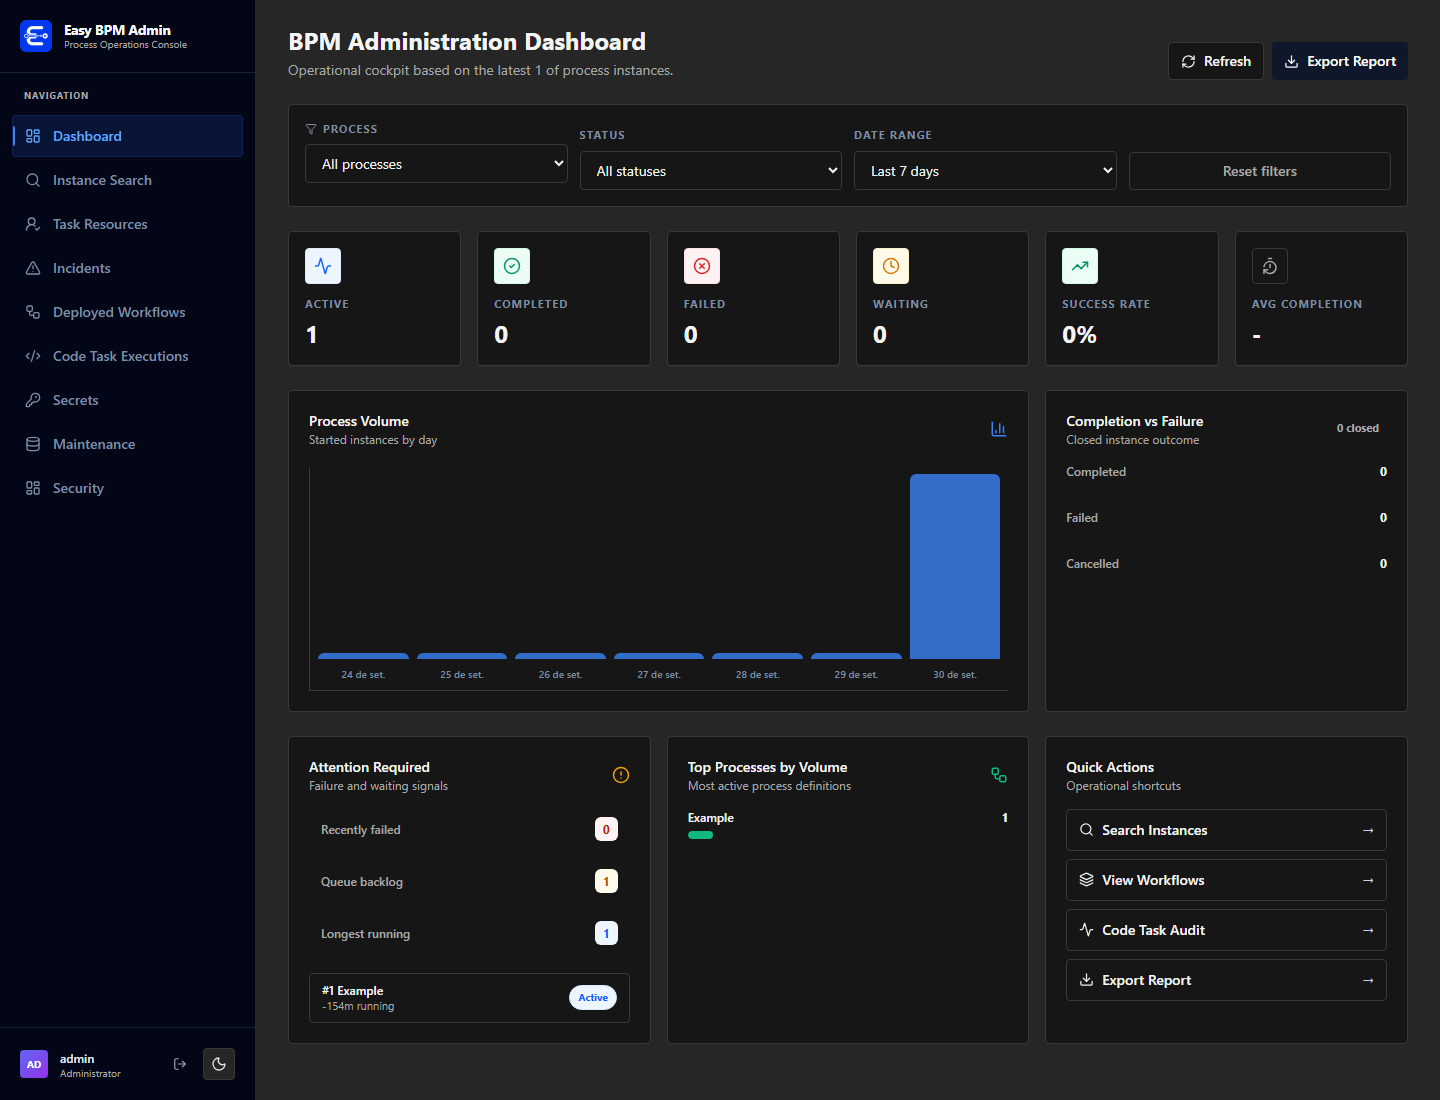Click the Active status badge on #1 Example
The height and width of the screenshot is (1100, 1440).
coord(593,997)
